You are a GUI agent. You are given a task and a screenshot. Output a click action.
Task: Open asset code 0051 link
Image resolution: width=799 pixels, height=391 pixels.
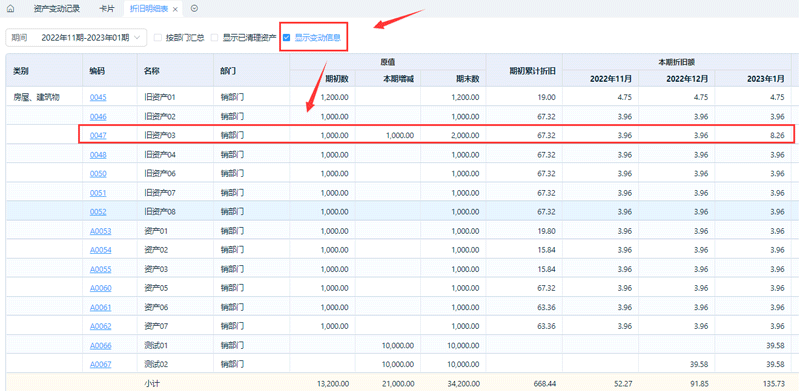pos(98,193)
